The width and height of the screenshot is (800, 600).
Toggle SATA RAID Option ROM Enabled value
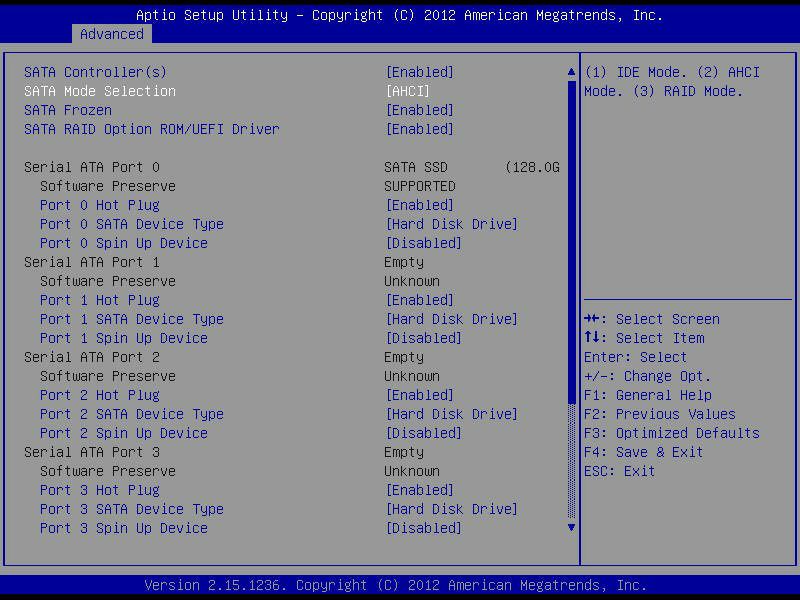[420, 129]
